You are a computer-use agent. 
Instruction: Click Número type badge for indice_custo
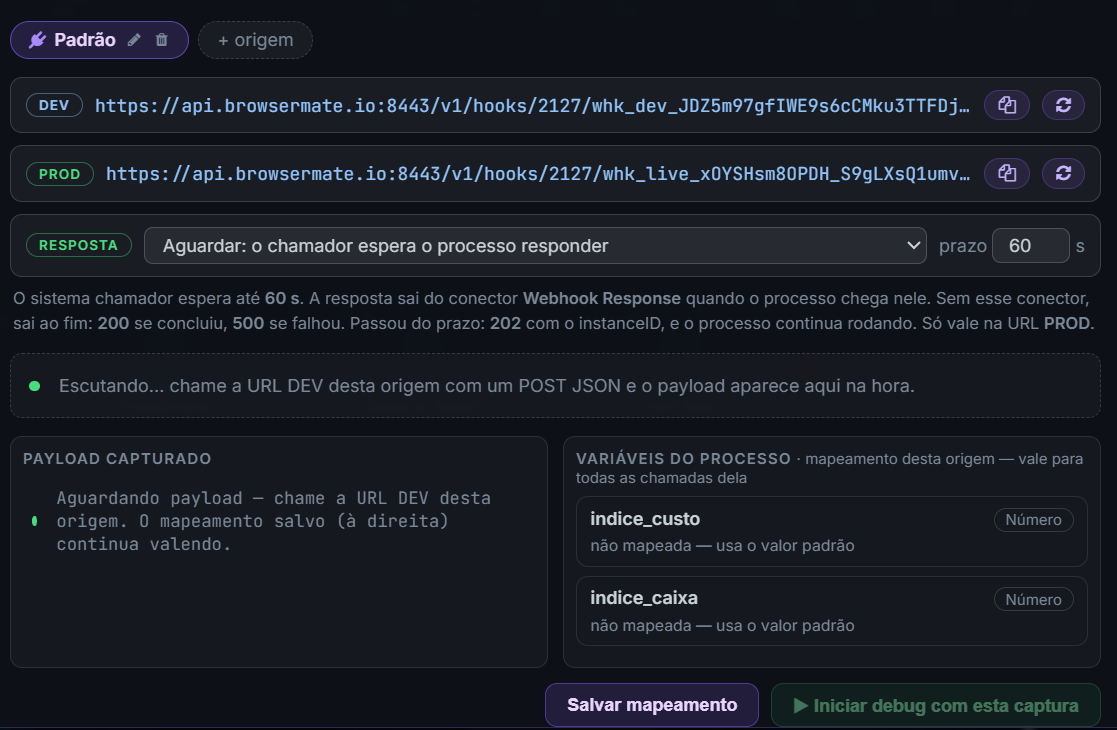[1034, 520]
